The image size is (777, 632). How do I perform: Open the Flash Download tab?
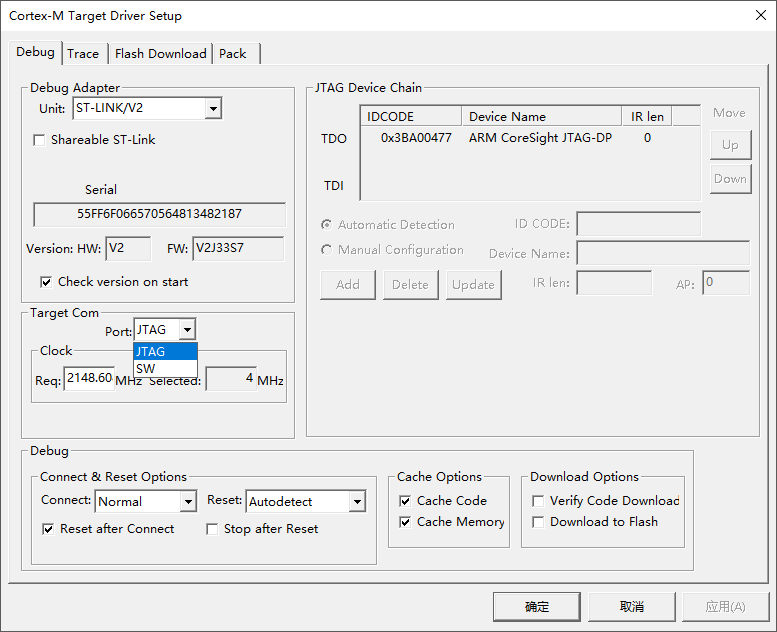point(161,54)
